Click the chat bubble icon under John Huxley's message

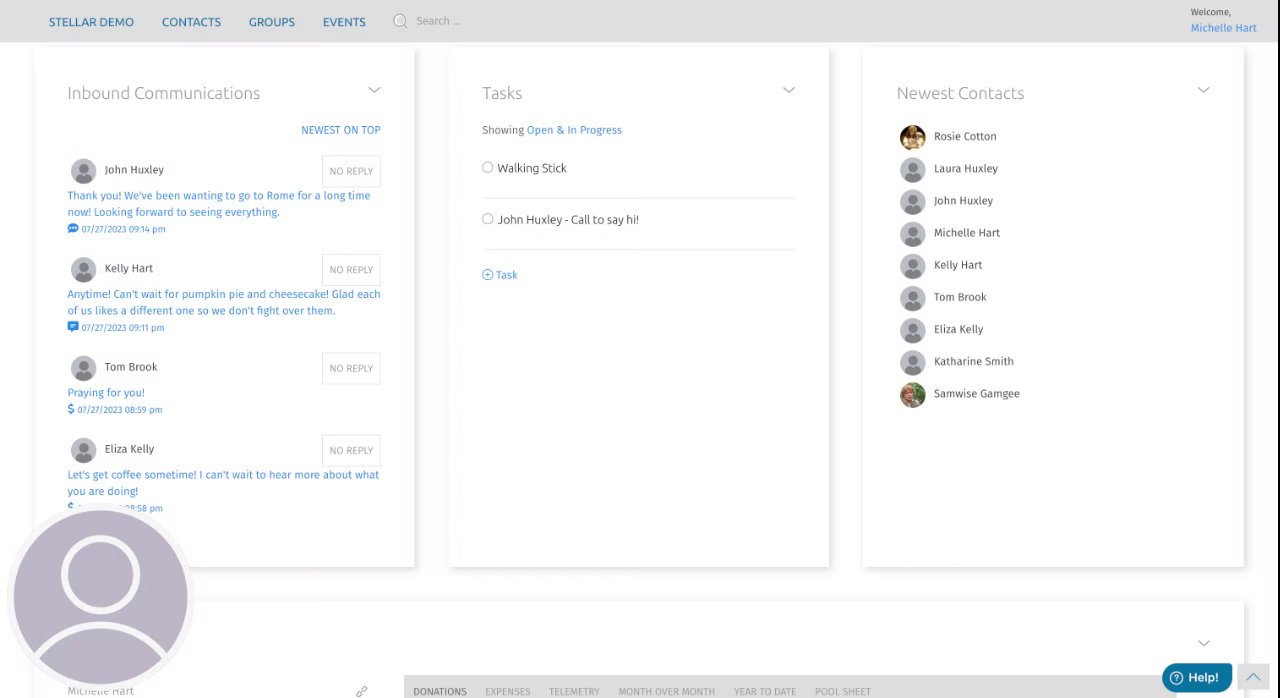pyautogui.click(x=73, y=229)
